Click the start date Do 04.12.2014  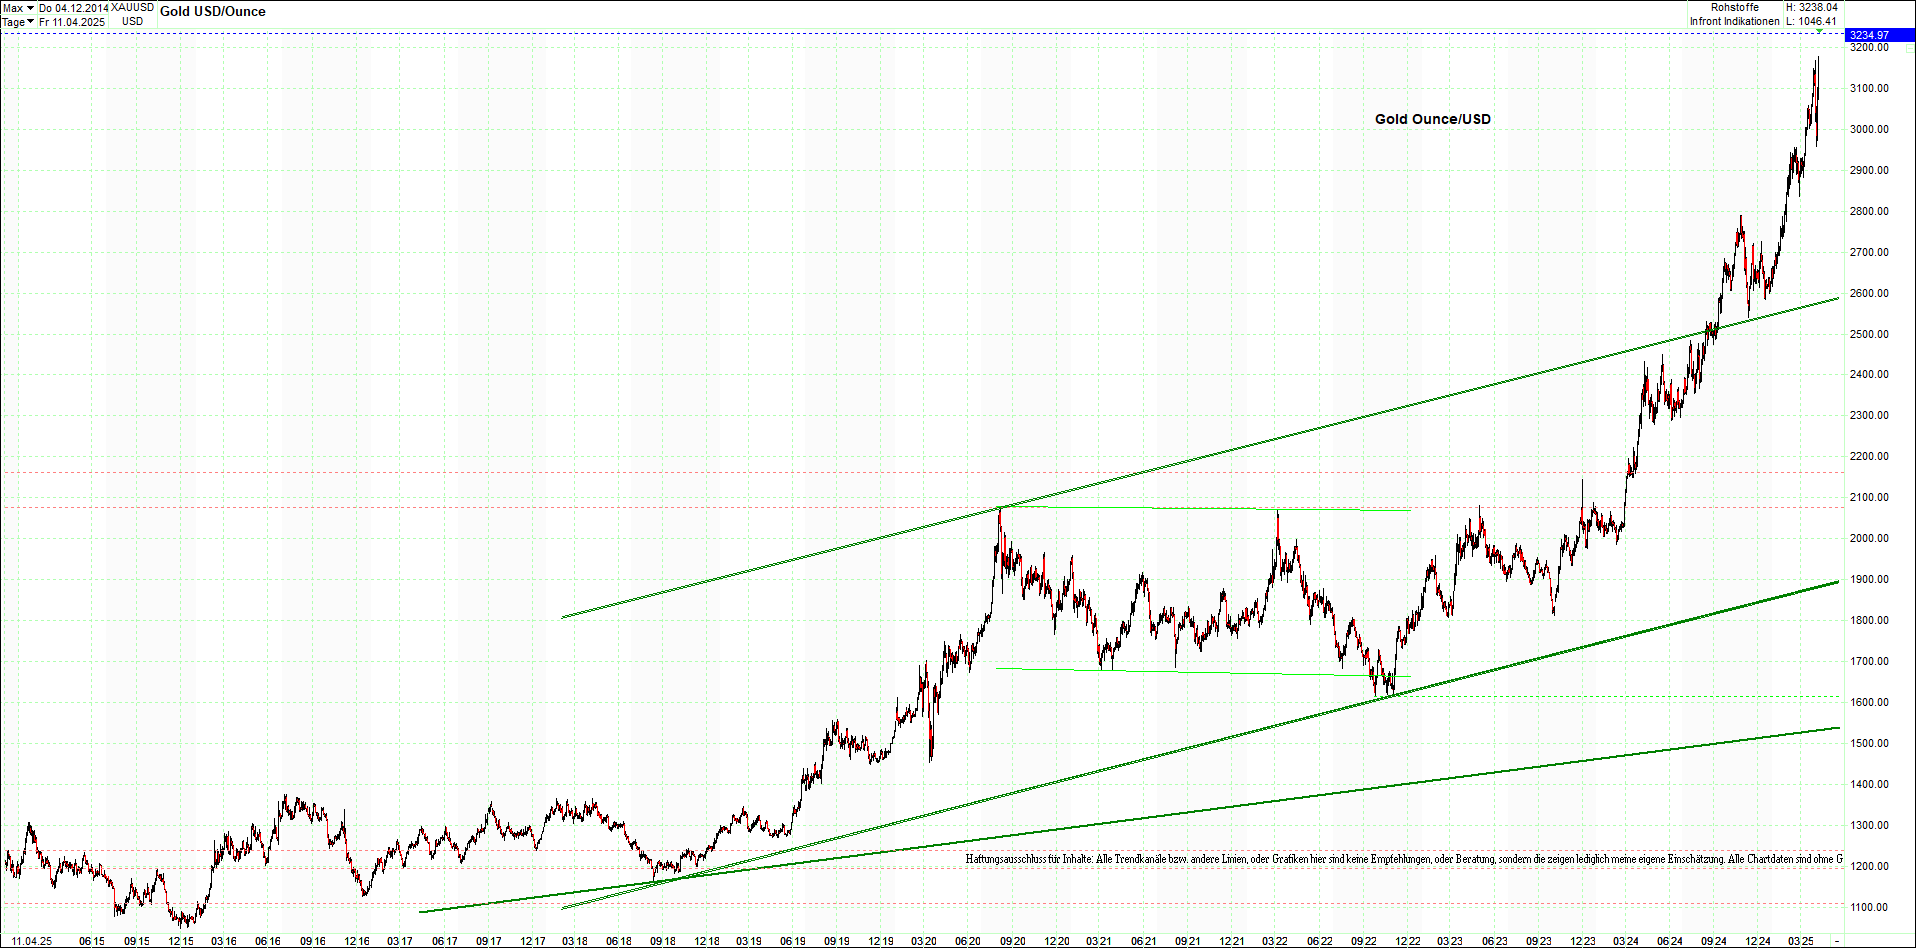click(x=74, y=8)
